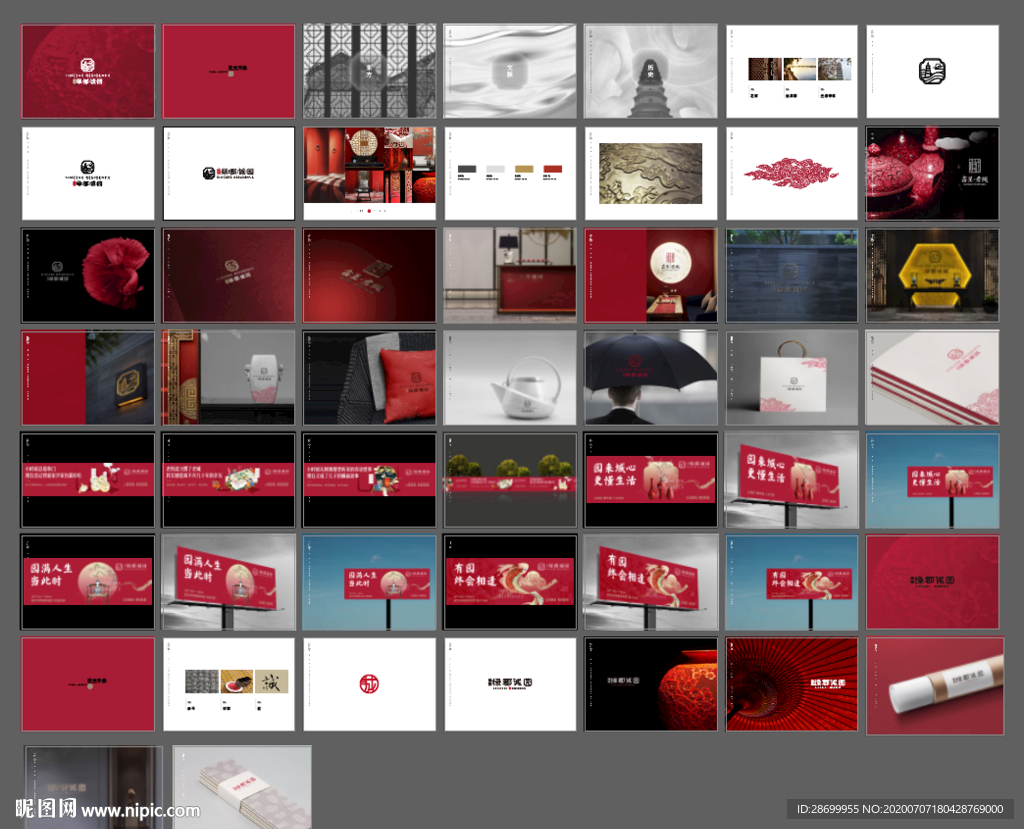This screenshot has height=829, width=1024.
Task: Select the grey Chinese lattice window thumbnail
Action: pos(370,71)
